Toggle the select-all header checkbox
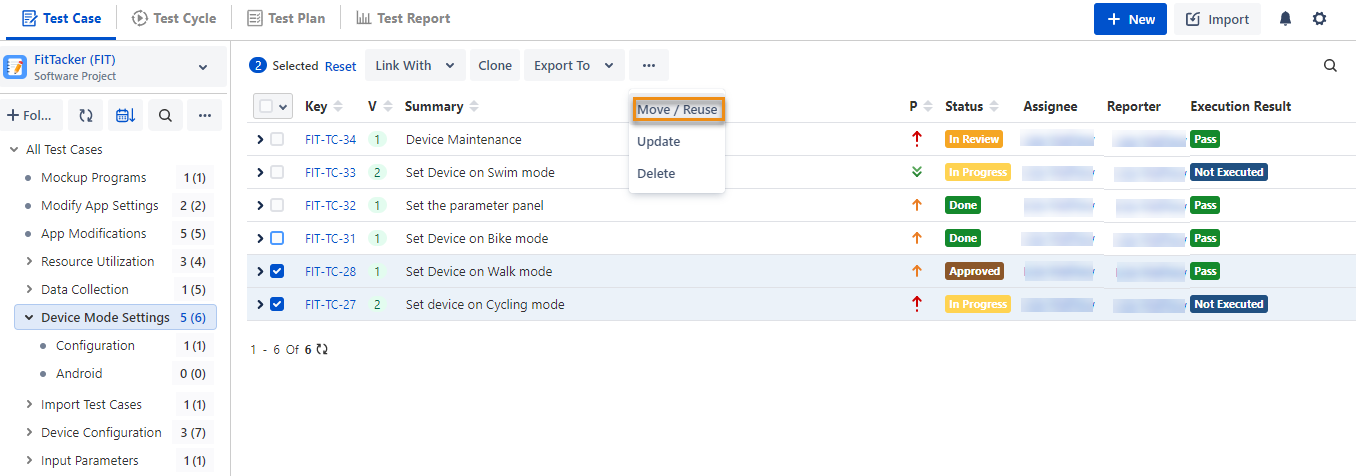This screenshot has width=1356, height=476. pyautogui.click(x=266, y=106)
